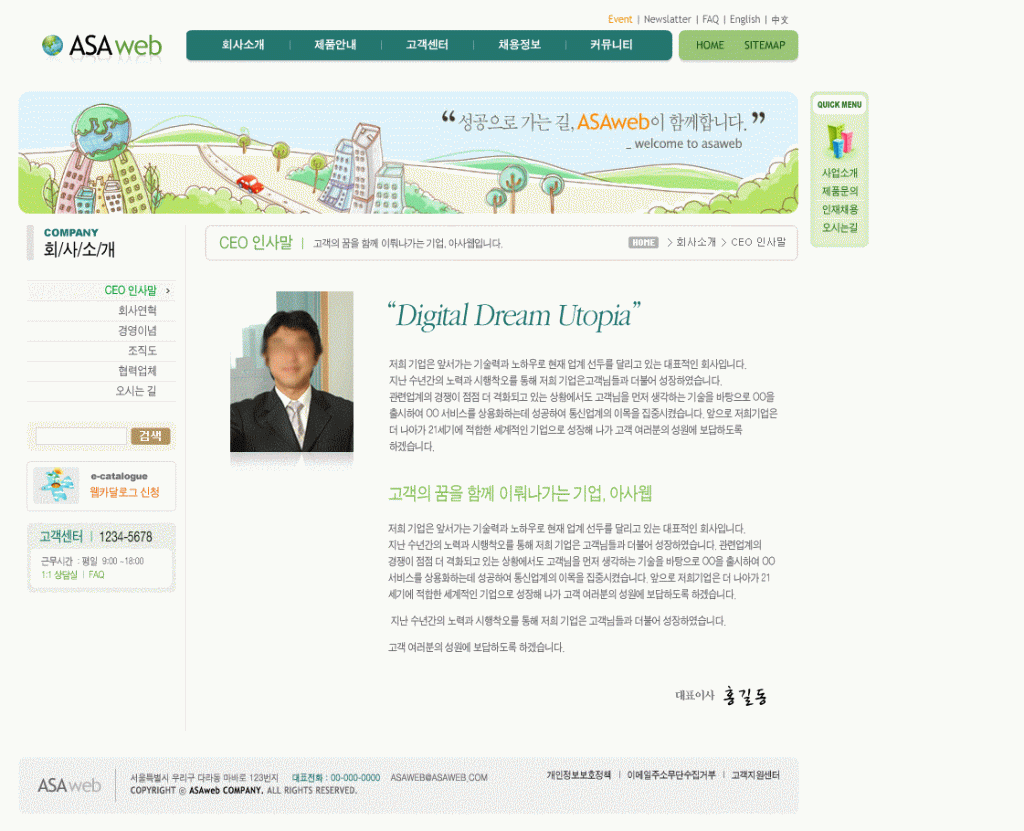Open 채용정보 navigation menu

pos(519,45)
